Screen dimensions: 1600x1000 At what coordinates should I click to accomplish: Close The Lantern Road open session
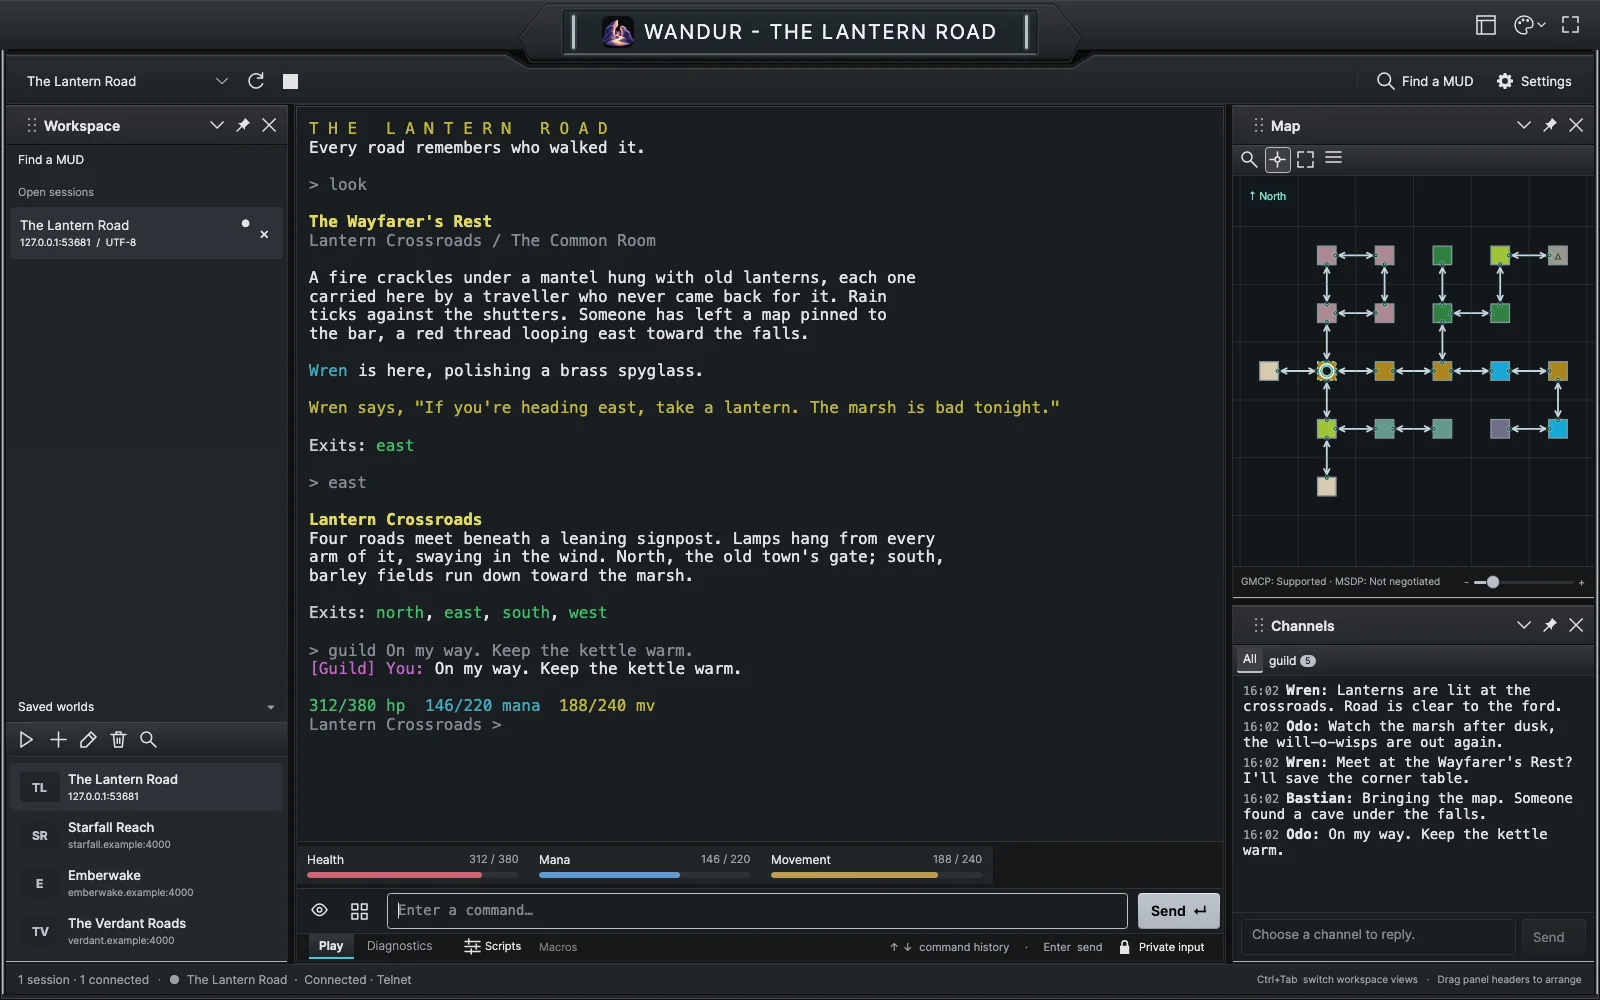[x=264, y=234]
